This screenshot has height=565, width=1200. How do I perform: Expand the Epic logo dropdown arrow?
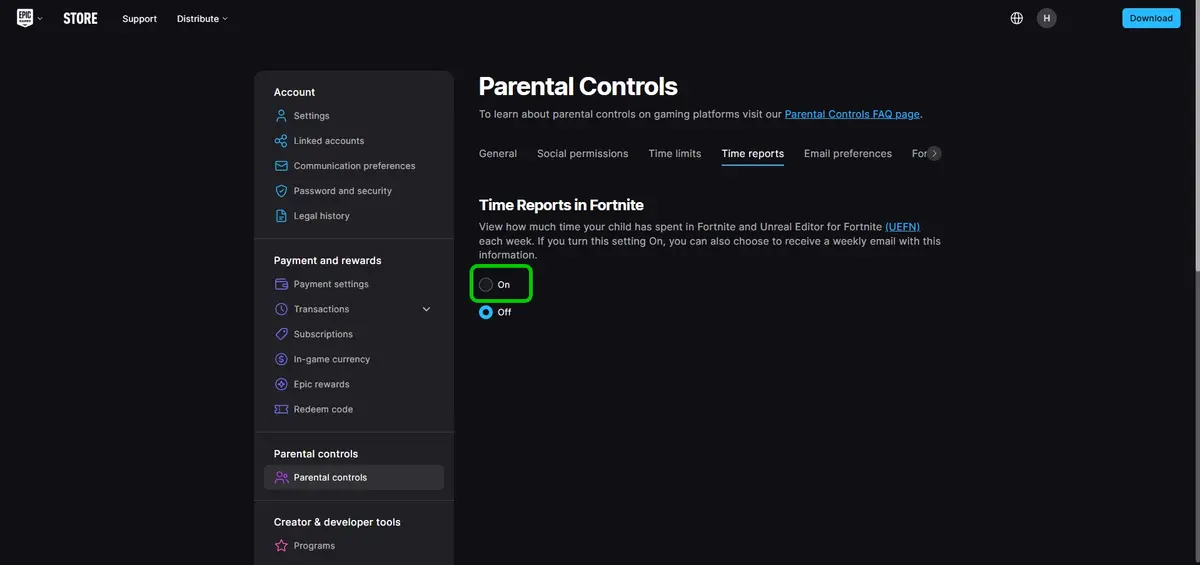40,19
